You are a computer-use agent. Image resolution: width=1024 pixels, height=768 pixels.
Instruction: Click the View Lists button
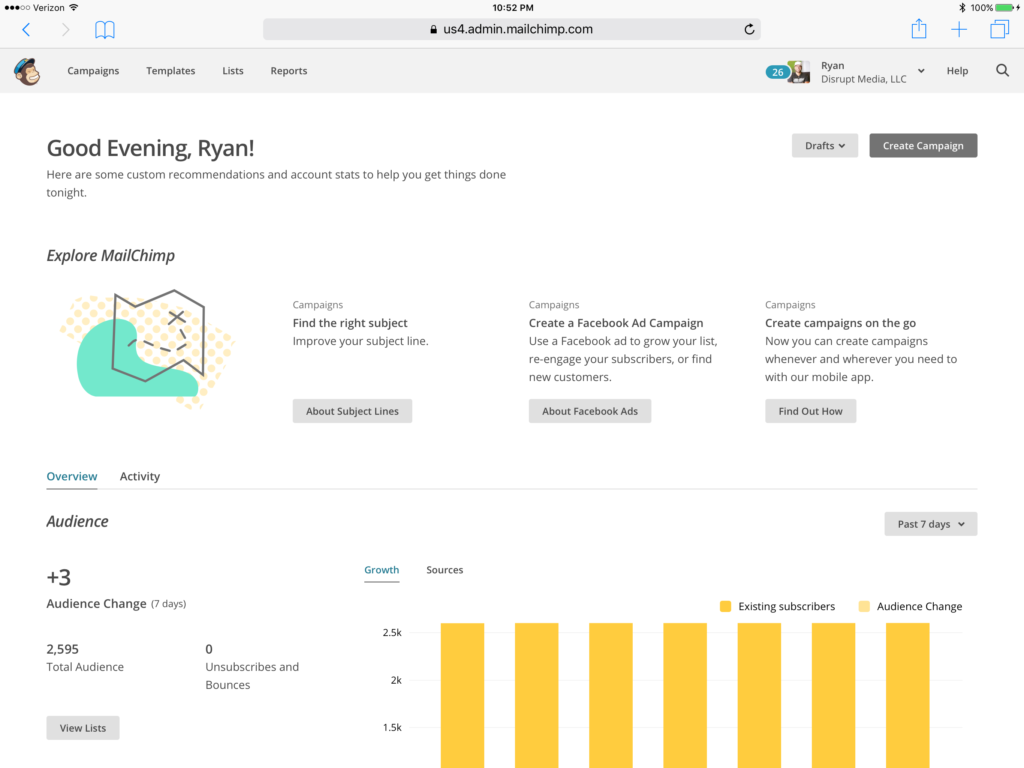(83, 728)
